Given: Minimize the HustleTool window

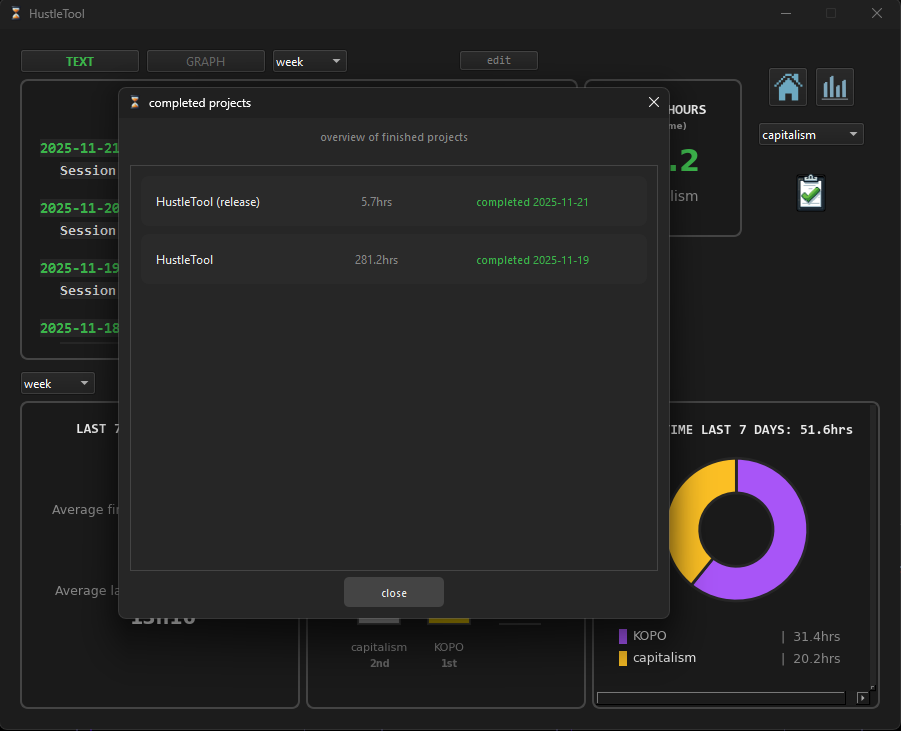Looking at the screenshot, I should click(786, 13).
